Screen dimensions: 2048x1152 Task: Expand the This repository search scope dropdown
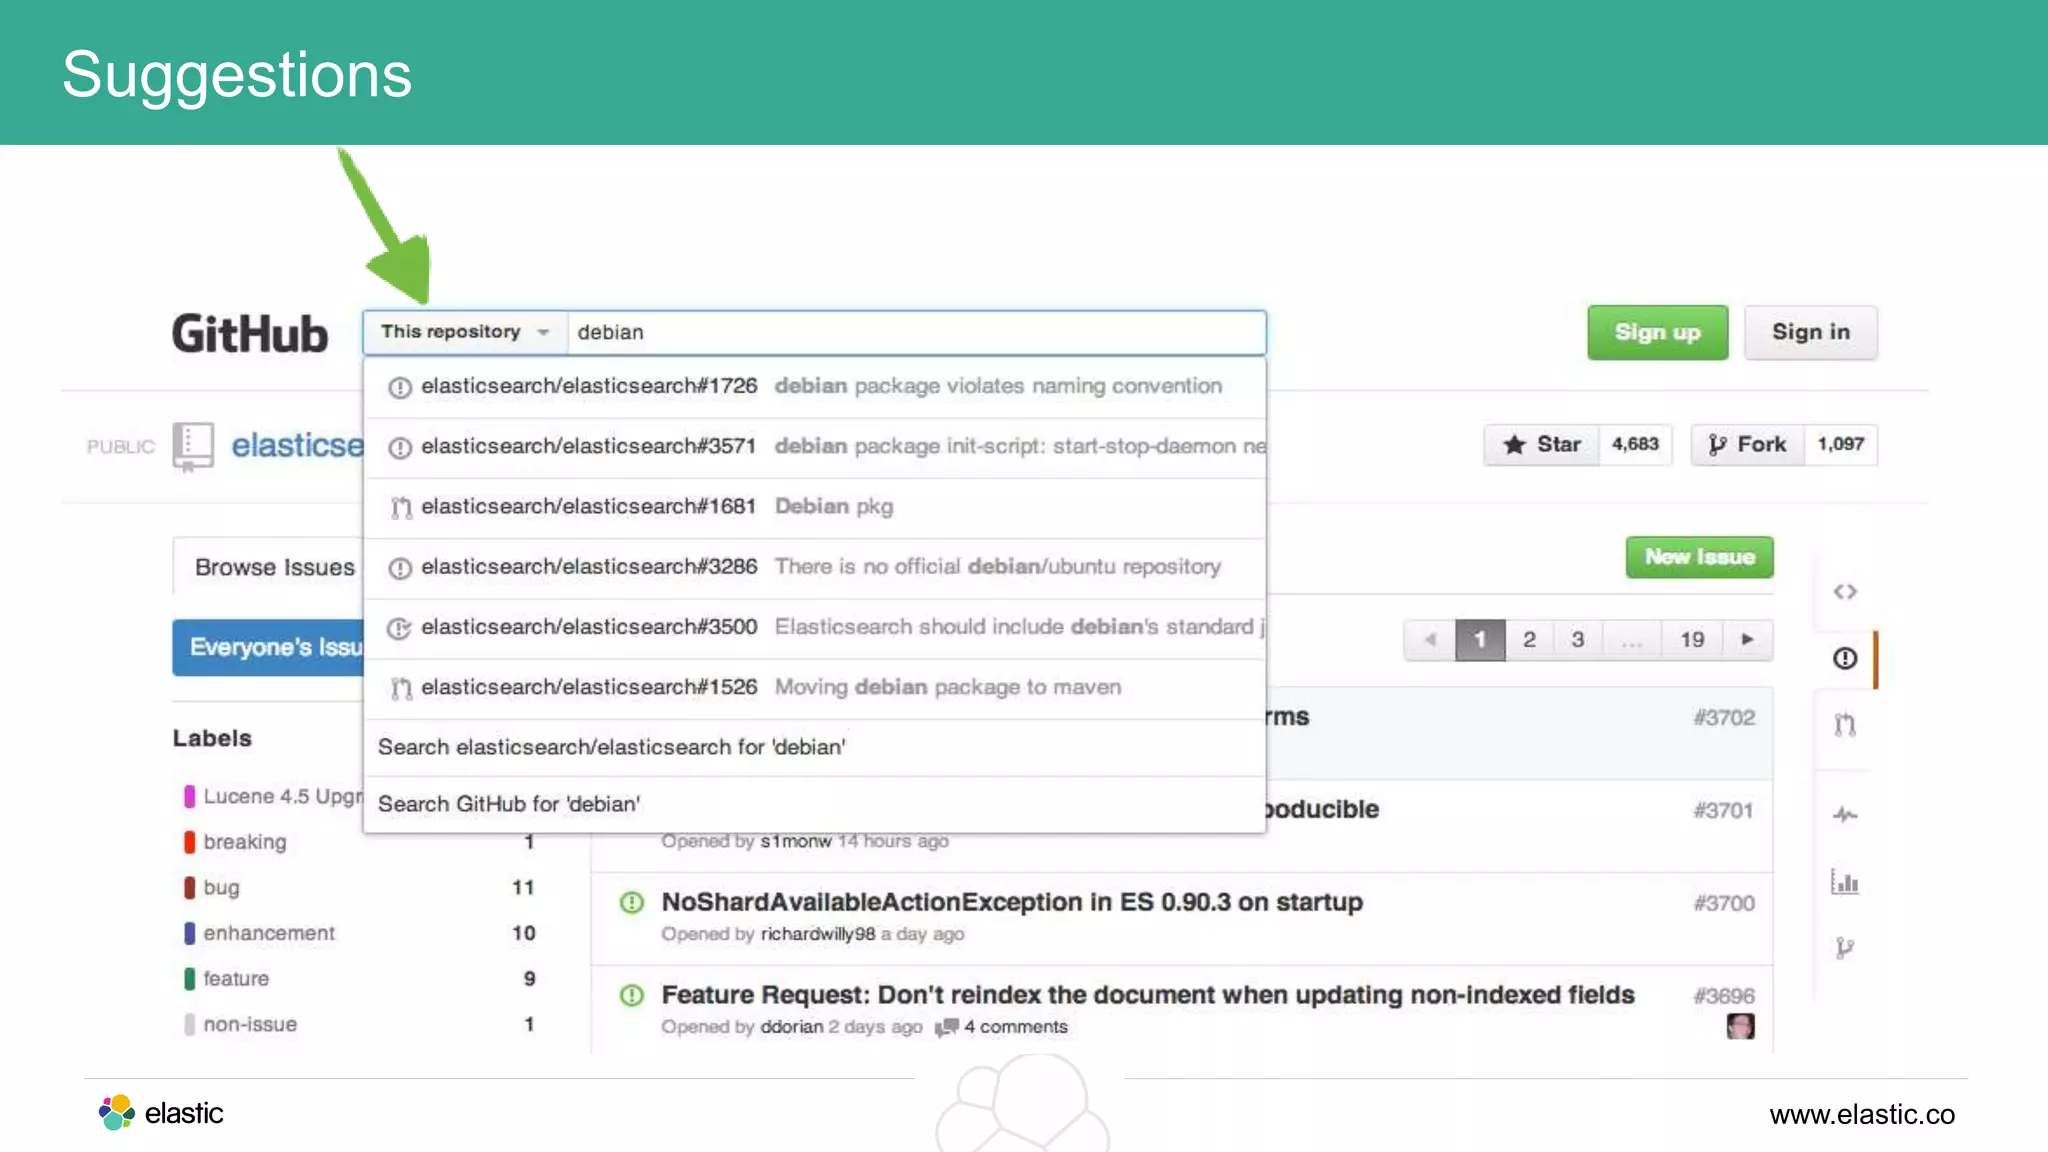[465, 332]
